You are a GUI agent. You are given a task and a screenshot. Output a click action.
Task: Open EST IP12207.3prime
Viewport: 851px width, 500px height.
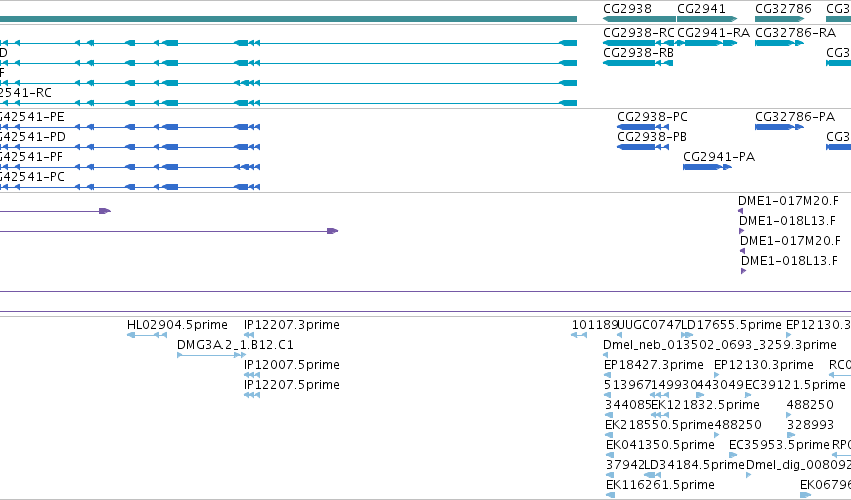click(x=292, y=325)
